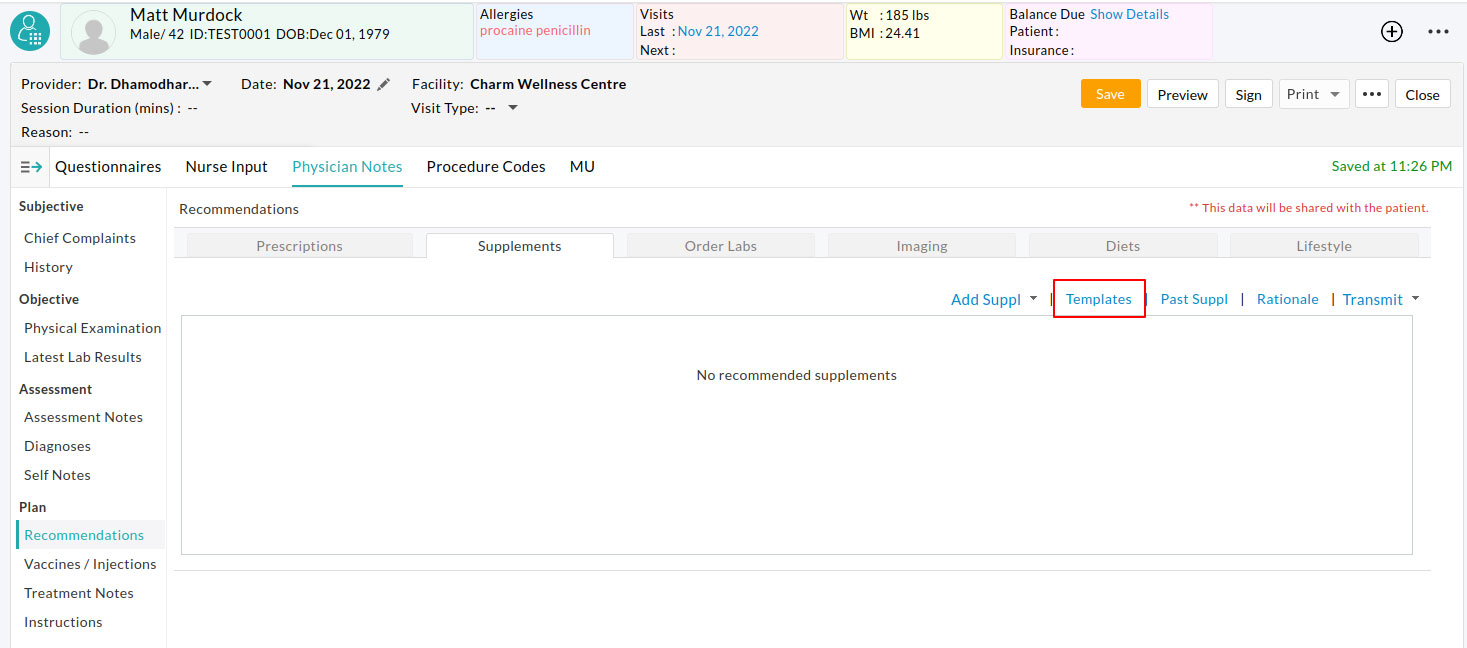
Task: Expand the Add Suppl dropdown
Action: click(1032, 298)
